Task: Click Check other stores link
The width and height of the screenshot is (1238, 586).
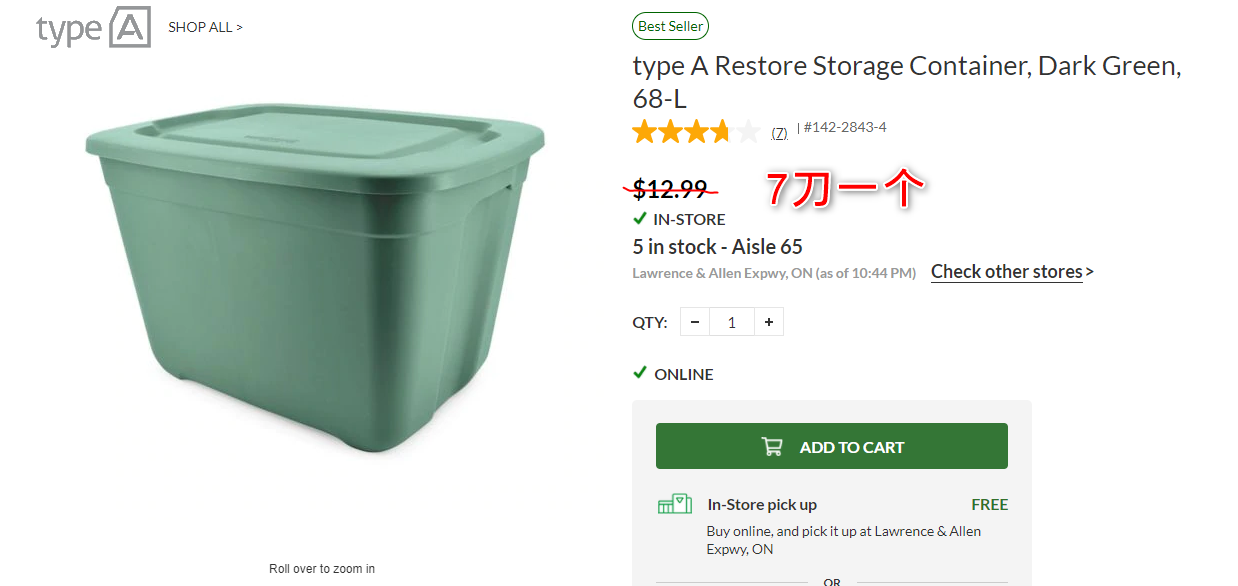Action: tap(1006, 272)
